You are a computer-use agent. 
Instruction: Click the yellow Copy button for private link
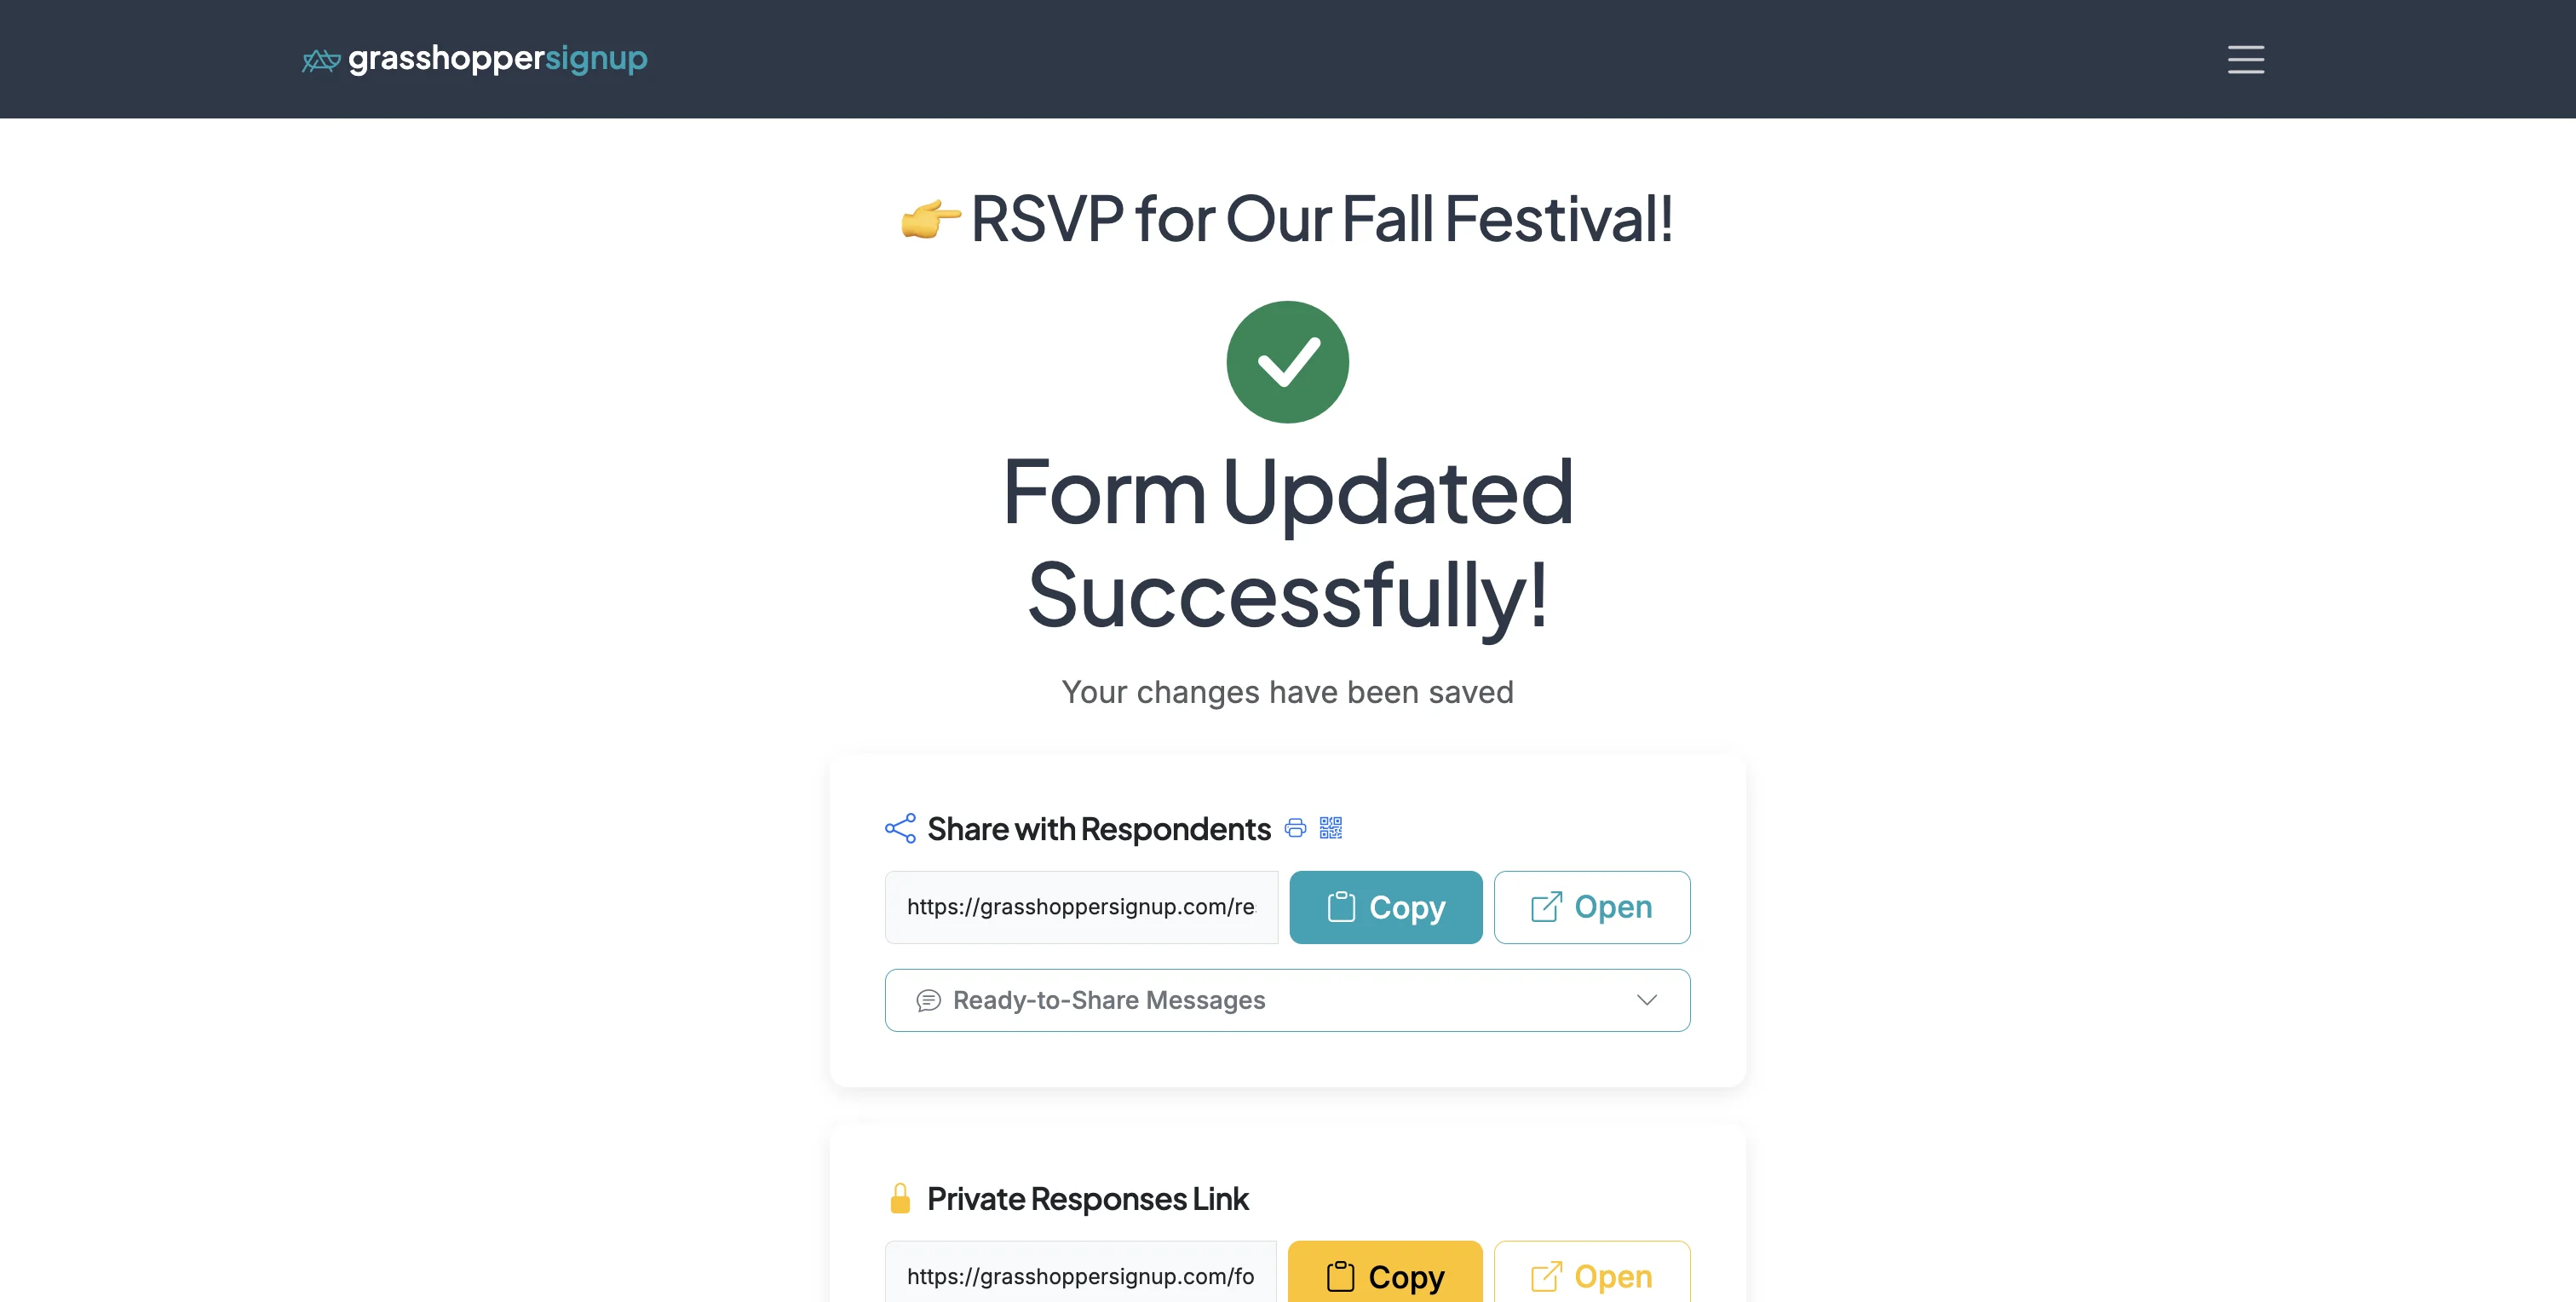[x=1386, y=1276]
